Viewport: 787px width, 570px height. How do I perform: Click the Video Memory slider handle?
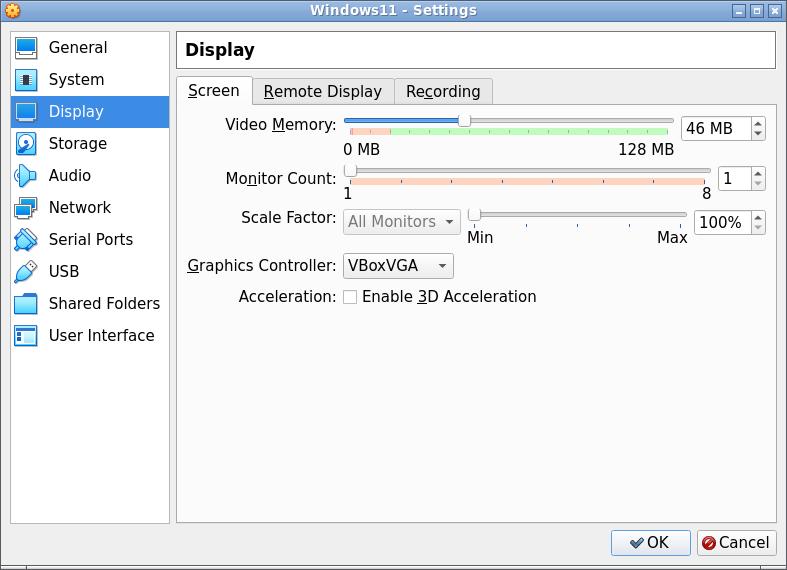[464, 120]
